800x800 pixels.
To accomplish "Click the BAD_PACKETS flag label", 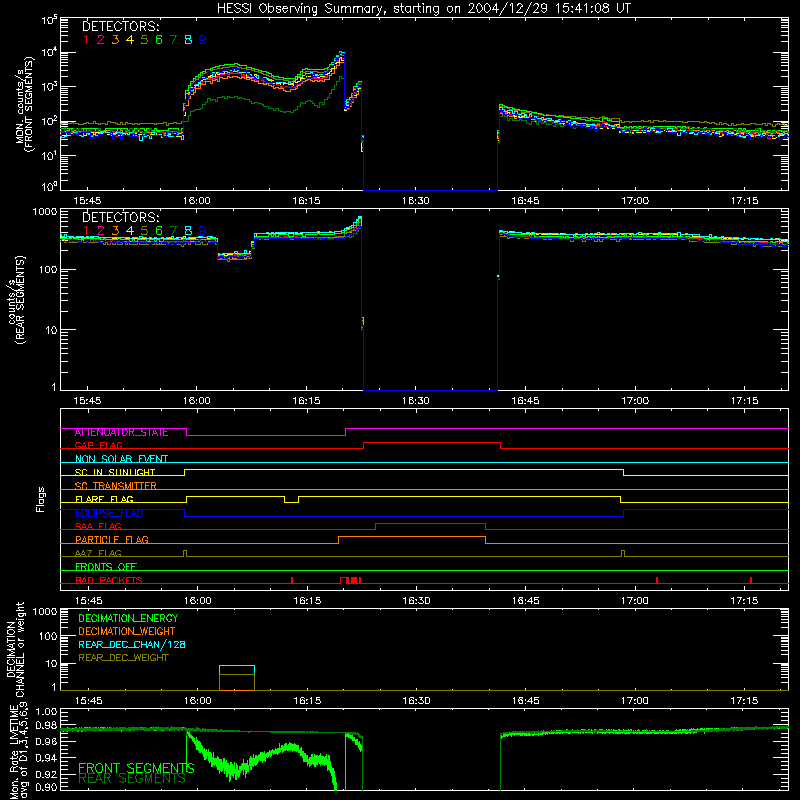I will [109, 581].
